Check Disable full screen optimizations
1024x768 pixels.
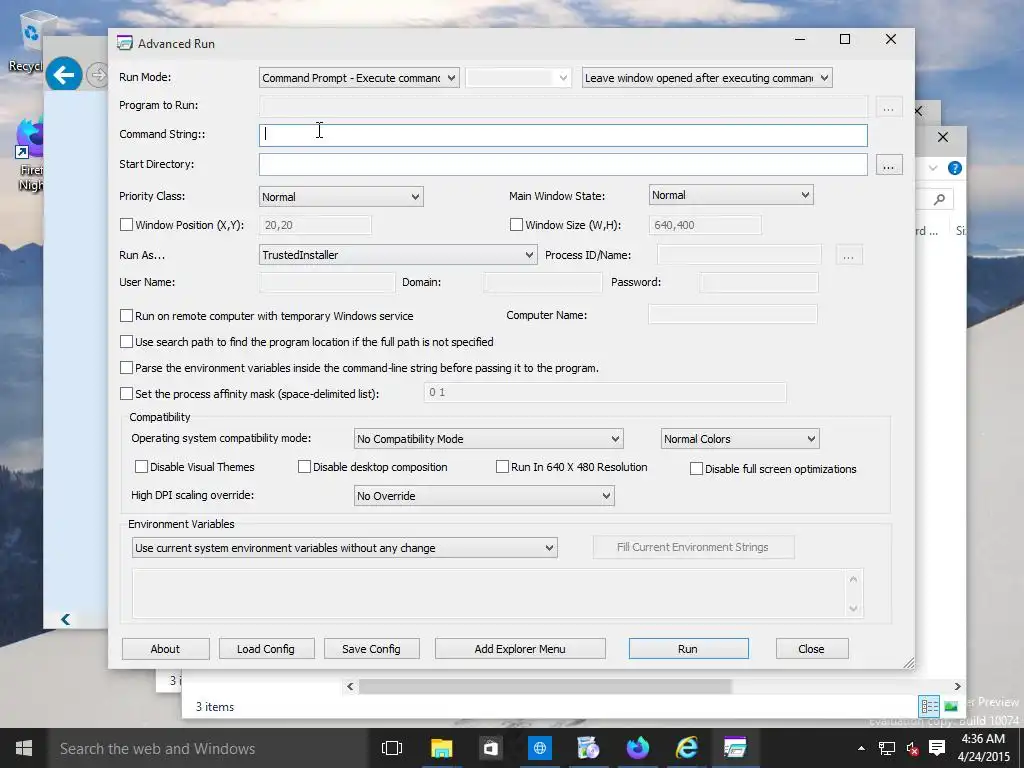click(696, 469)
